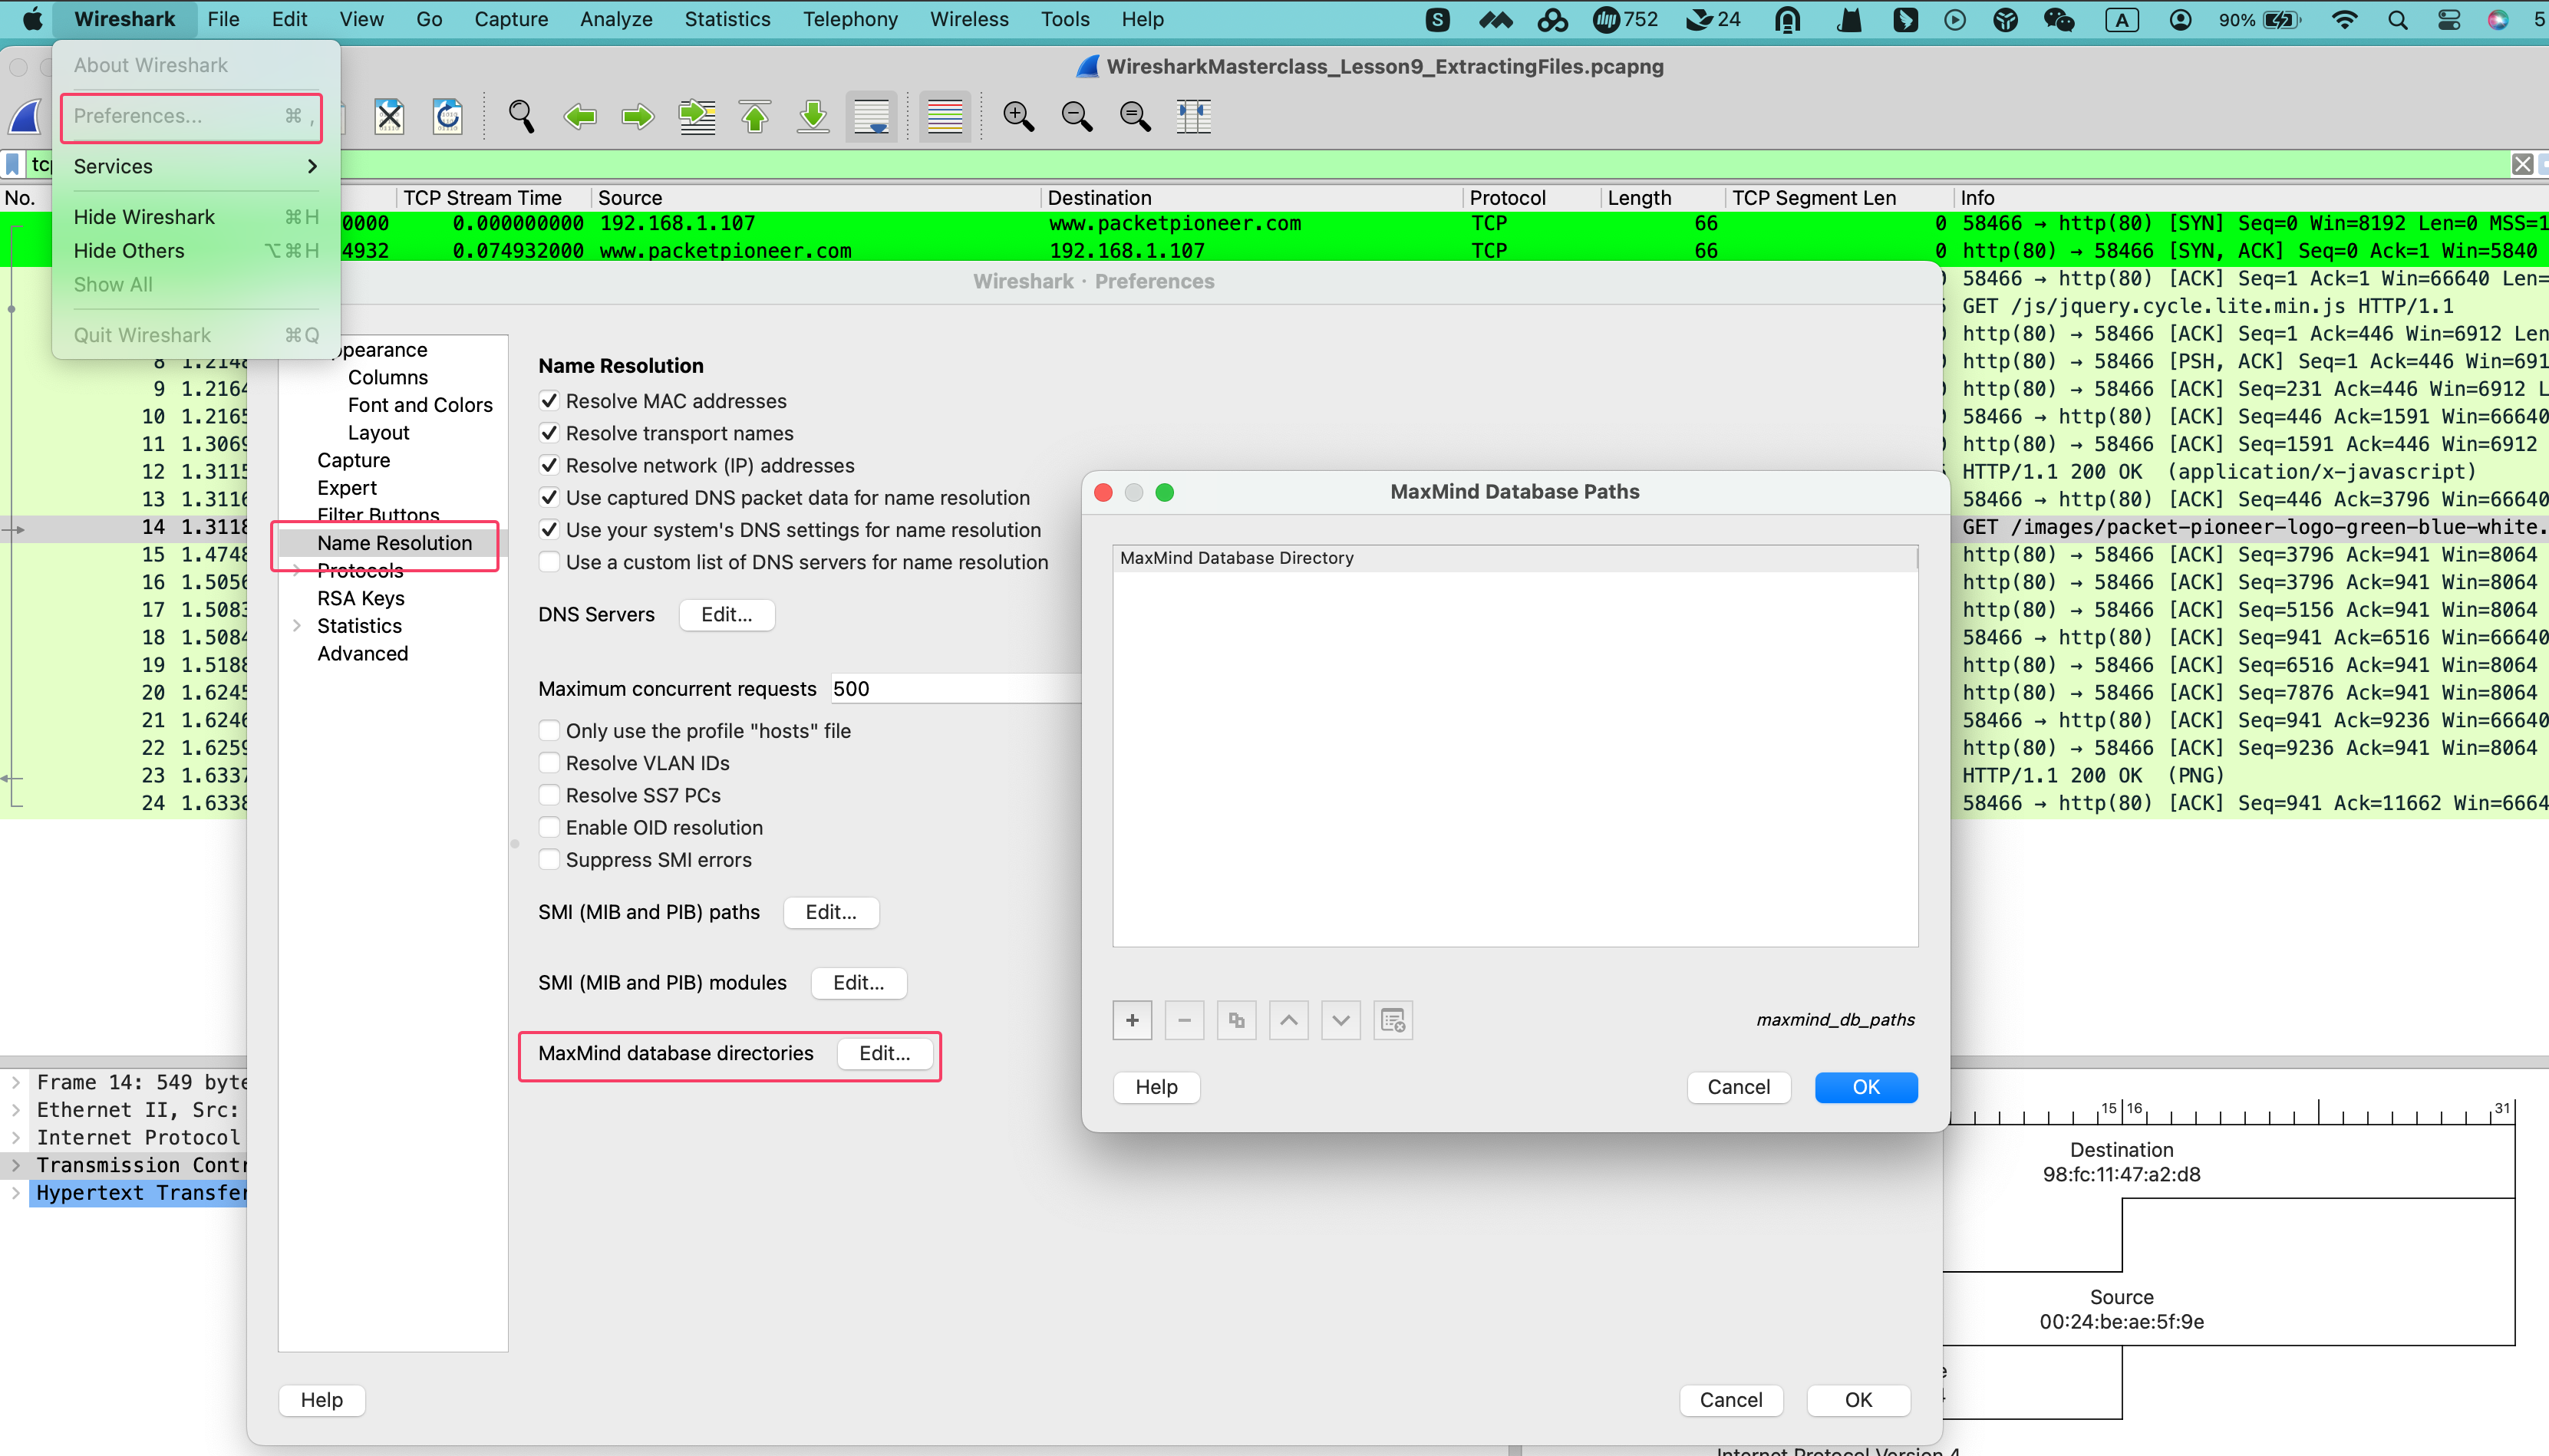Uncheck Resolve MAC addresses
The width and height of the screenshot is (2549, 1456).
(x=549, y=400)
